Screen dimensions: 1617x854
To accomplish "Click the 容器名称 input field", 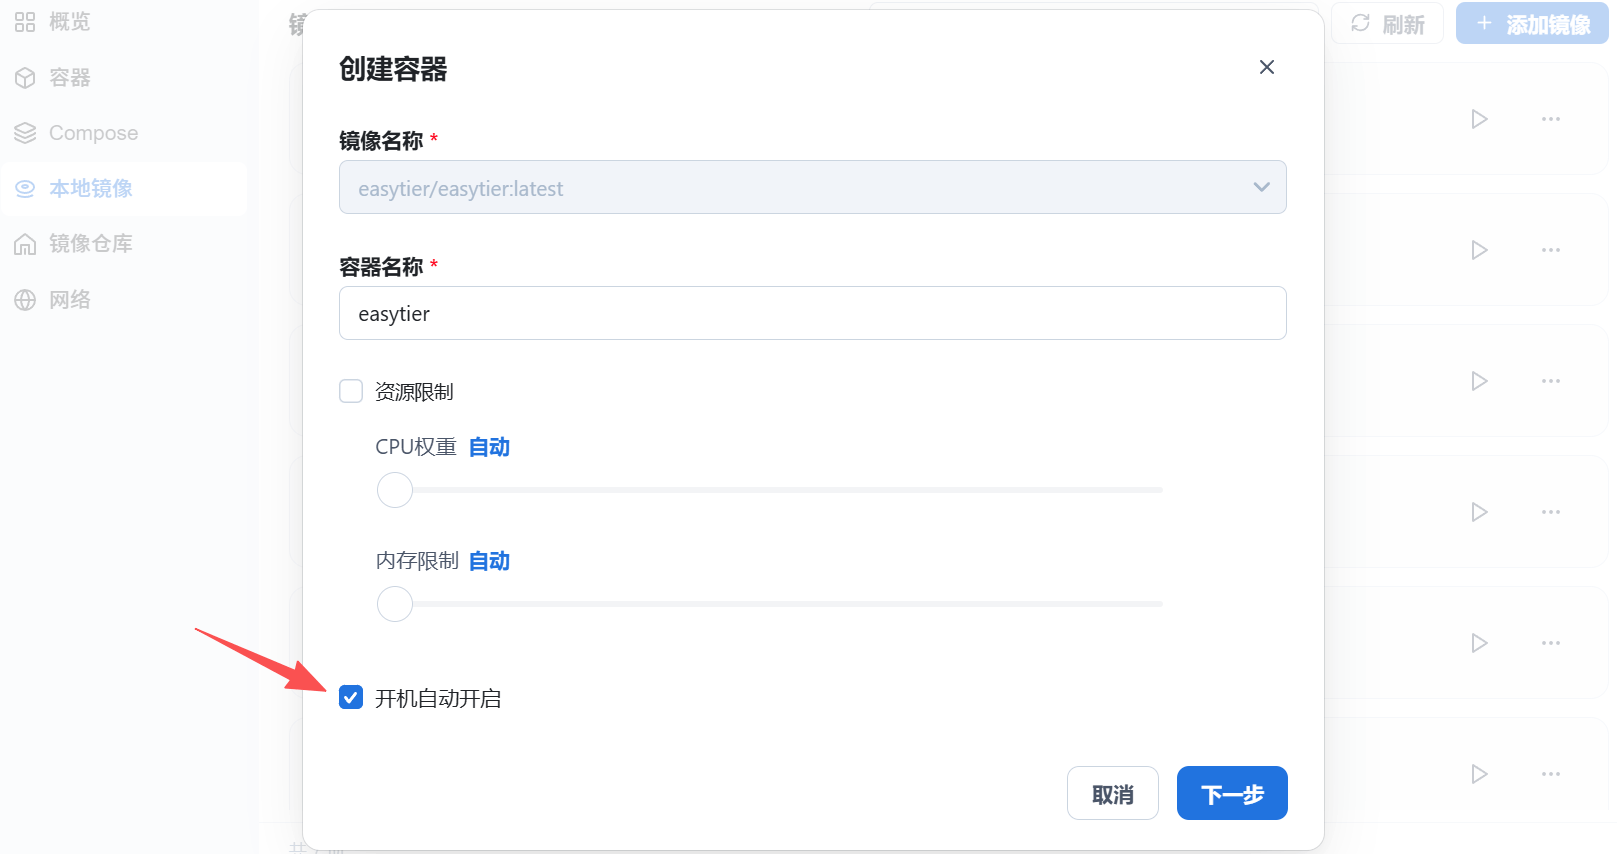I will pos(812,314).
